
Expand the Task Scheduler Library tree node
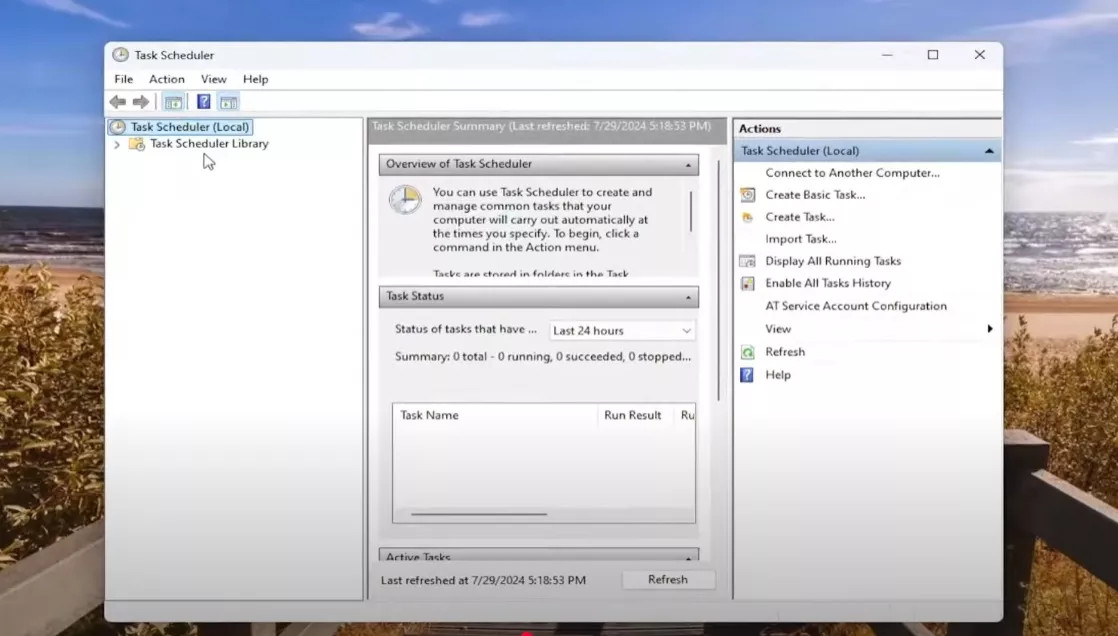[x=117, y=144]
